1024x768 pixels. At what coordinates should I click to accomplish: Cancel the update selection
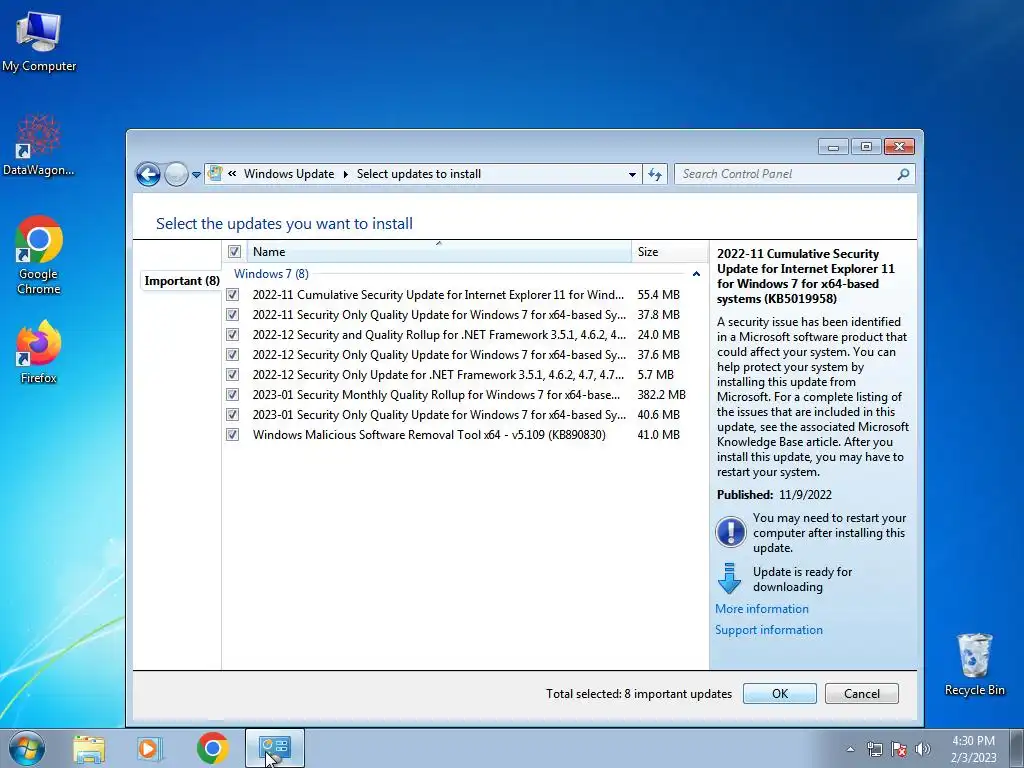[862, 694]
